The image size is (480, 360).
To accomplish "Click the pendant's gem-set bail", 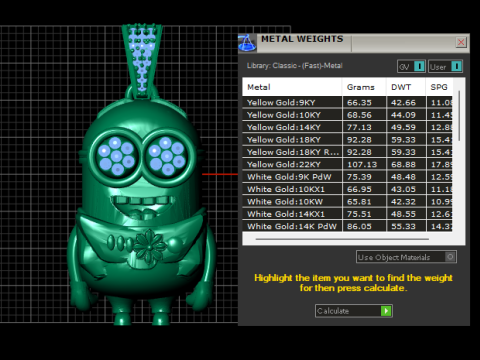I will point(142,60).
